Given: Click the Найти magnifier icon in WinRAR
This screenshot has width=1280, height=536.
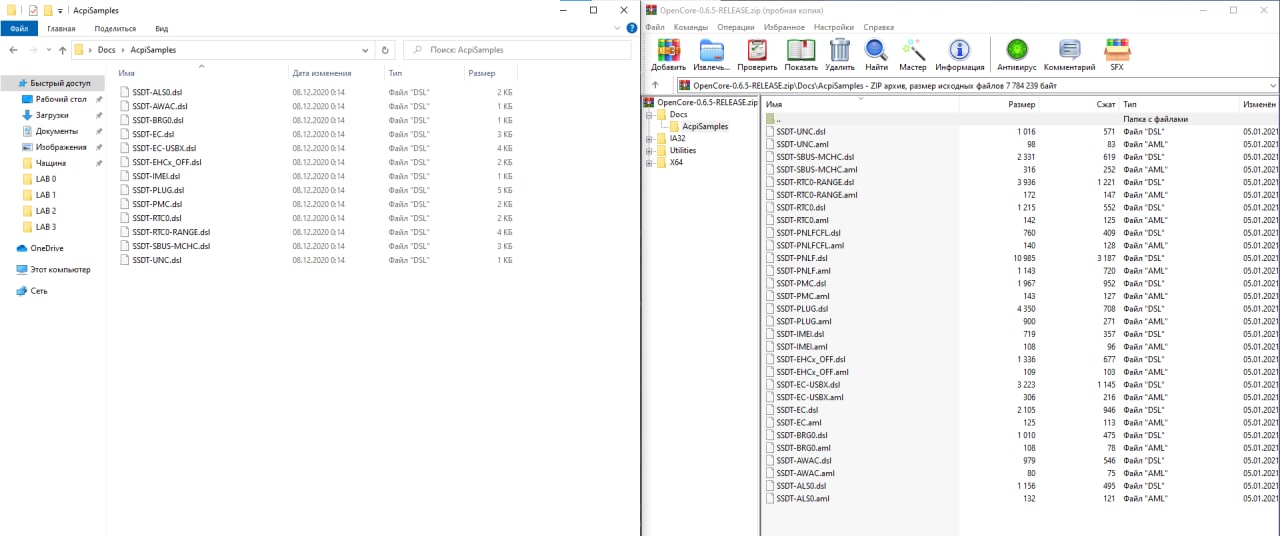Looking at the screenshot, I should 876,50.
